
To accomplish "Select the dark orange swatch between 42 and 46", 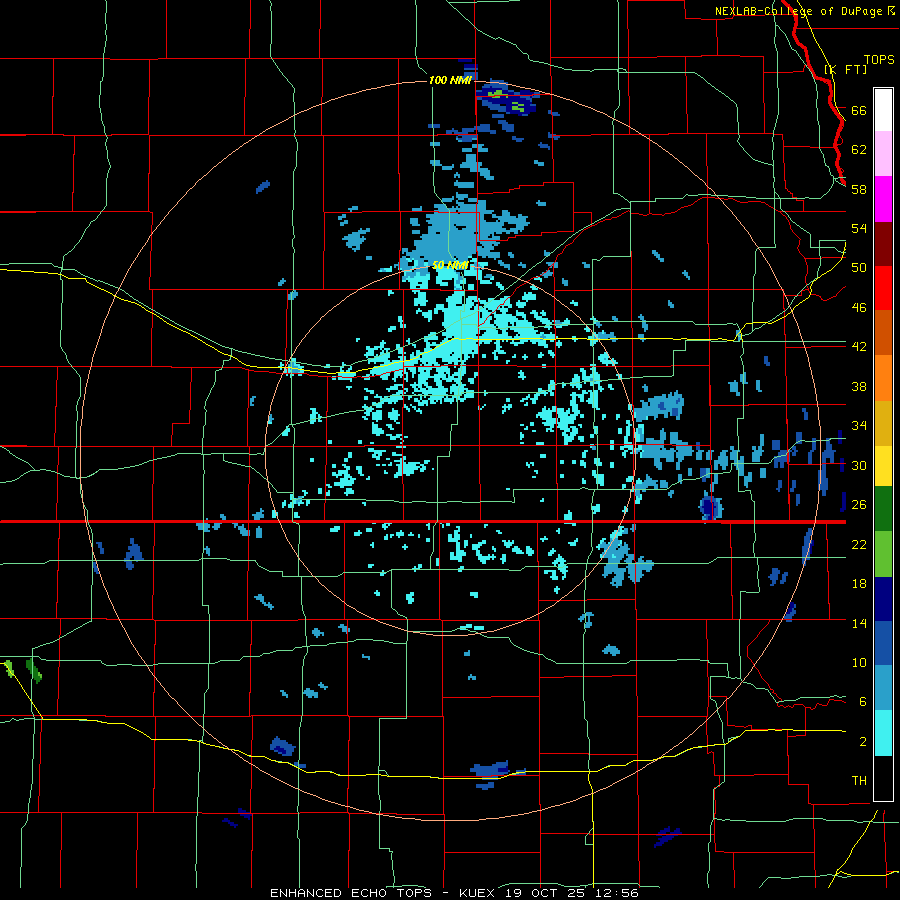I will pos(883,333).
